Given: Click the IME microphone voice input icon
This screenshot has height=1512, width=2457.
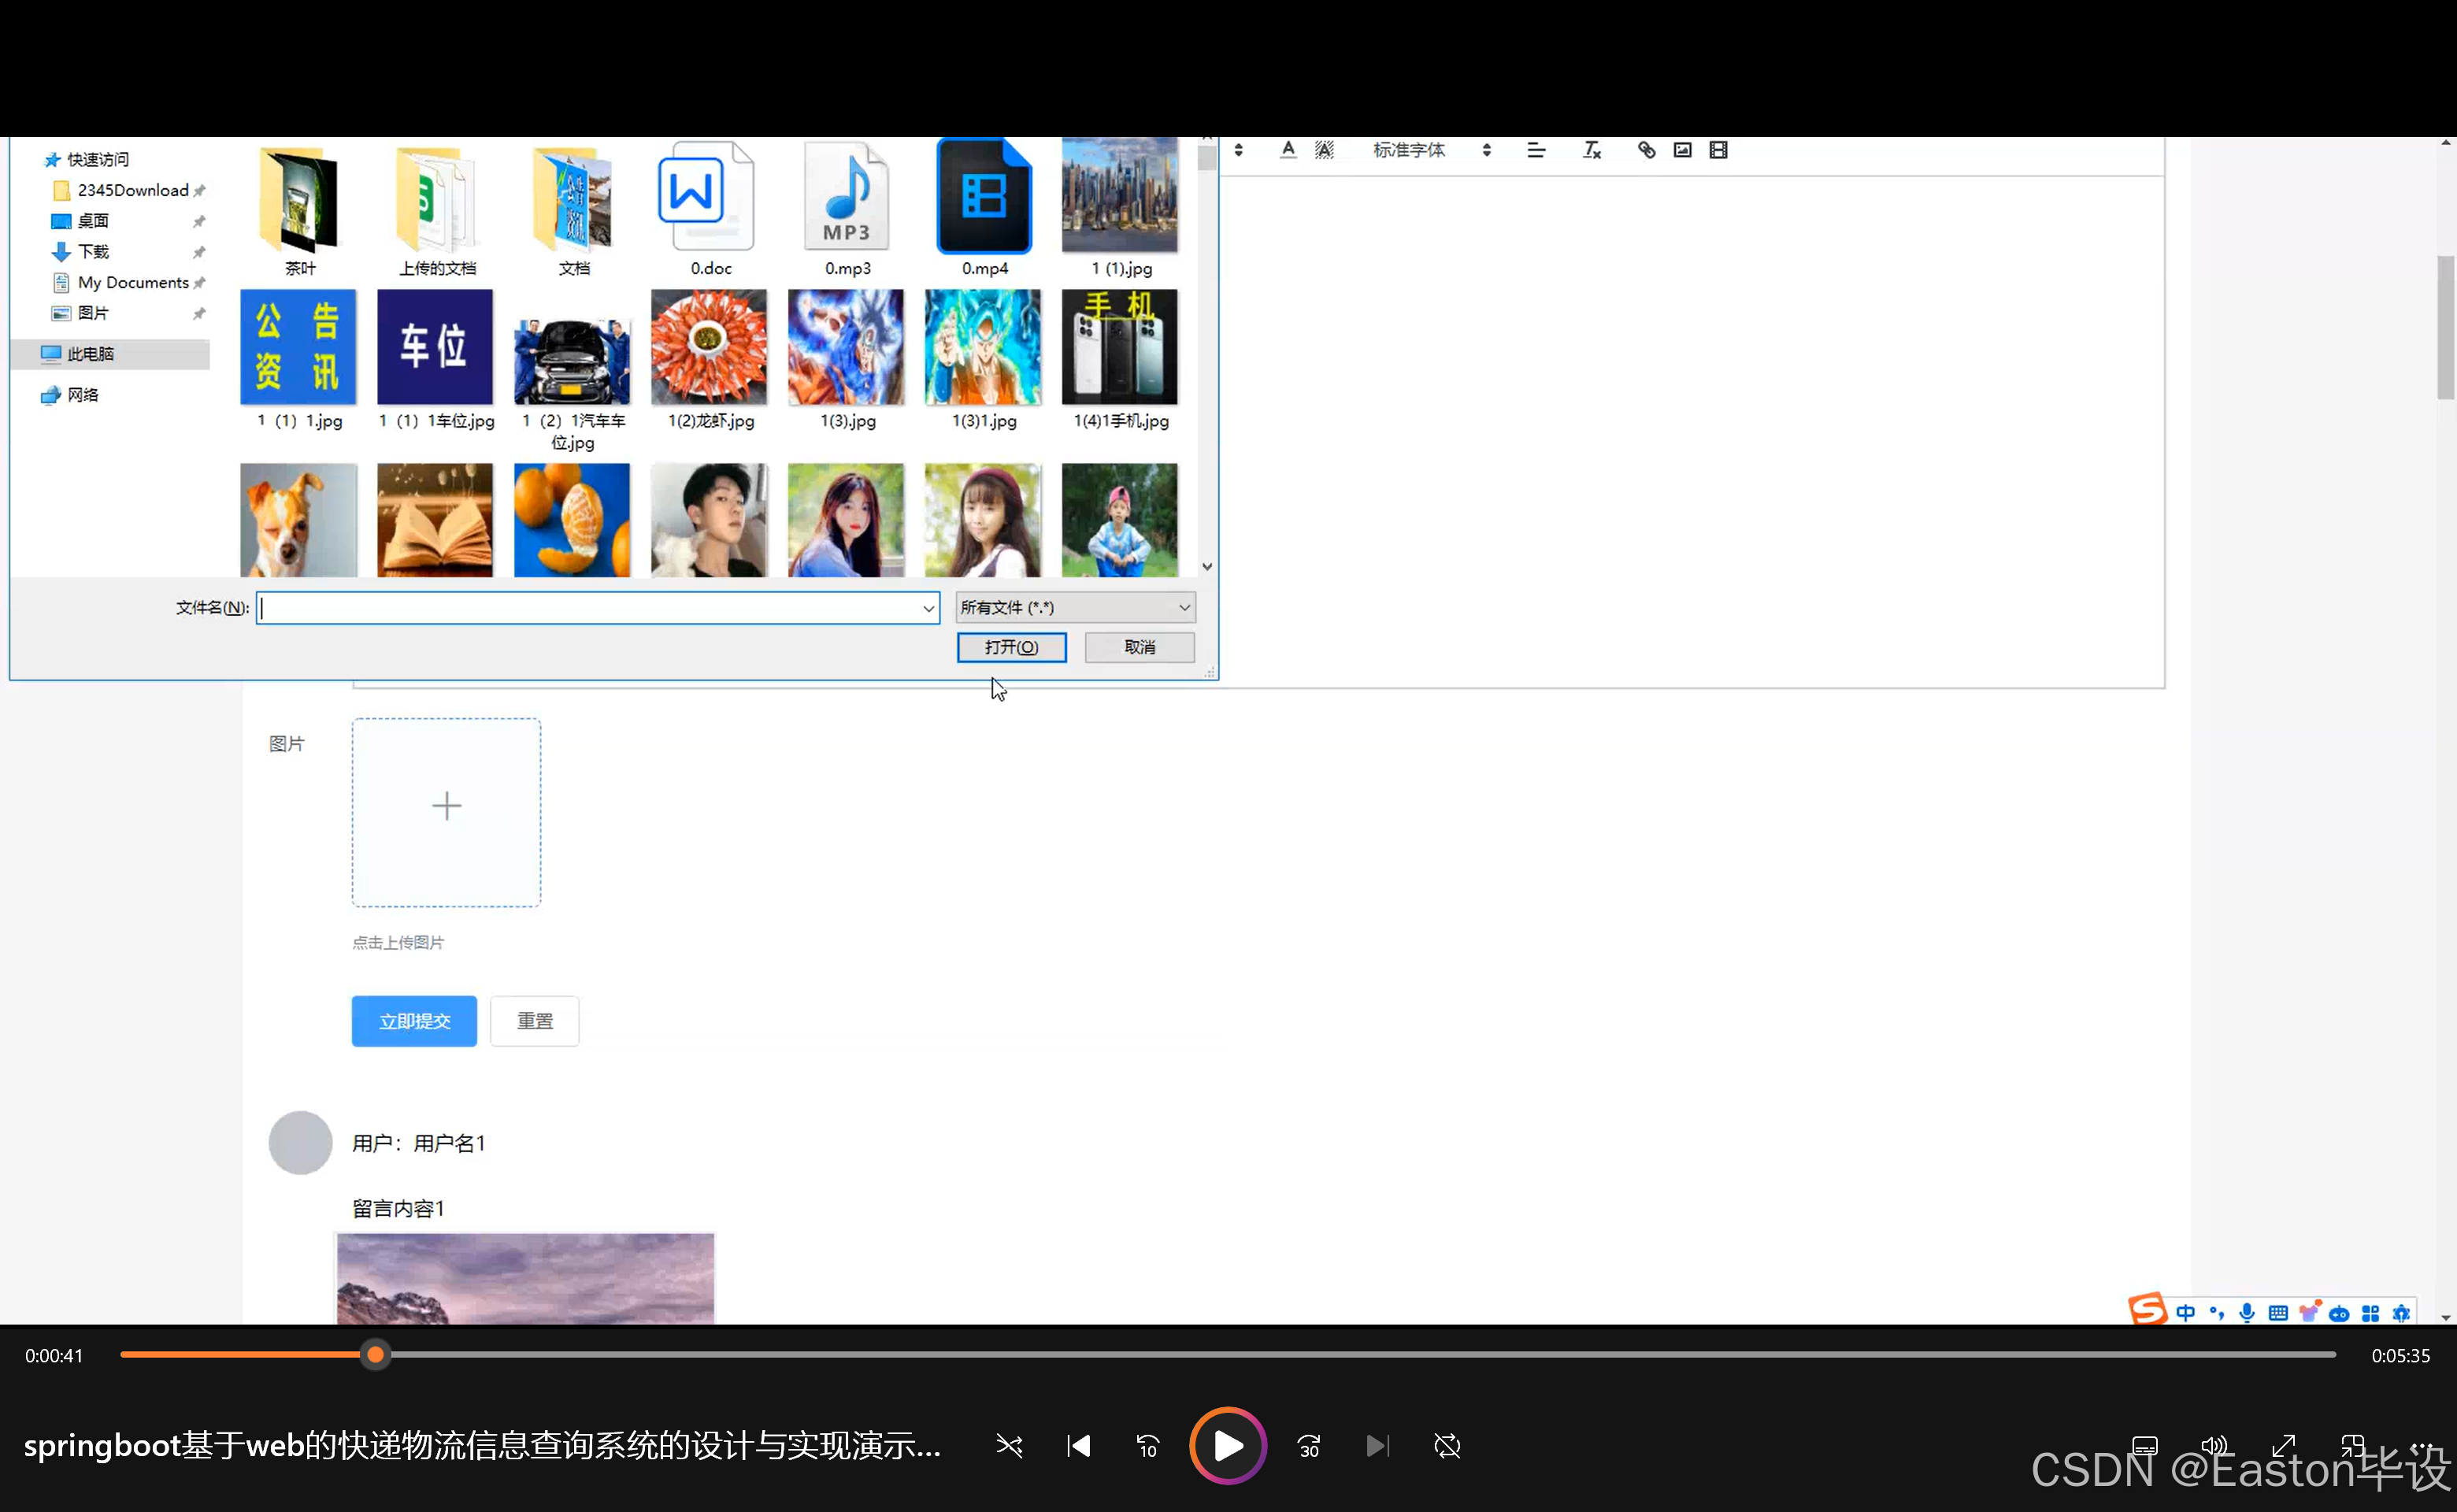Looking at the screenshot, I should pyautogui.click(x=2247, y=1313).
